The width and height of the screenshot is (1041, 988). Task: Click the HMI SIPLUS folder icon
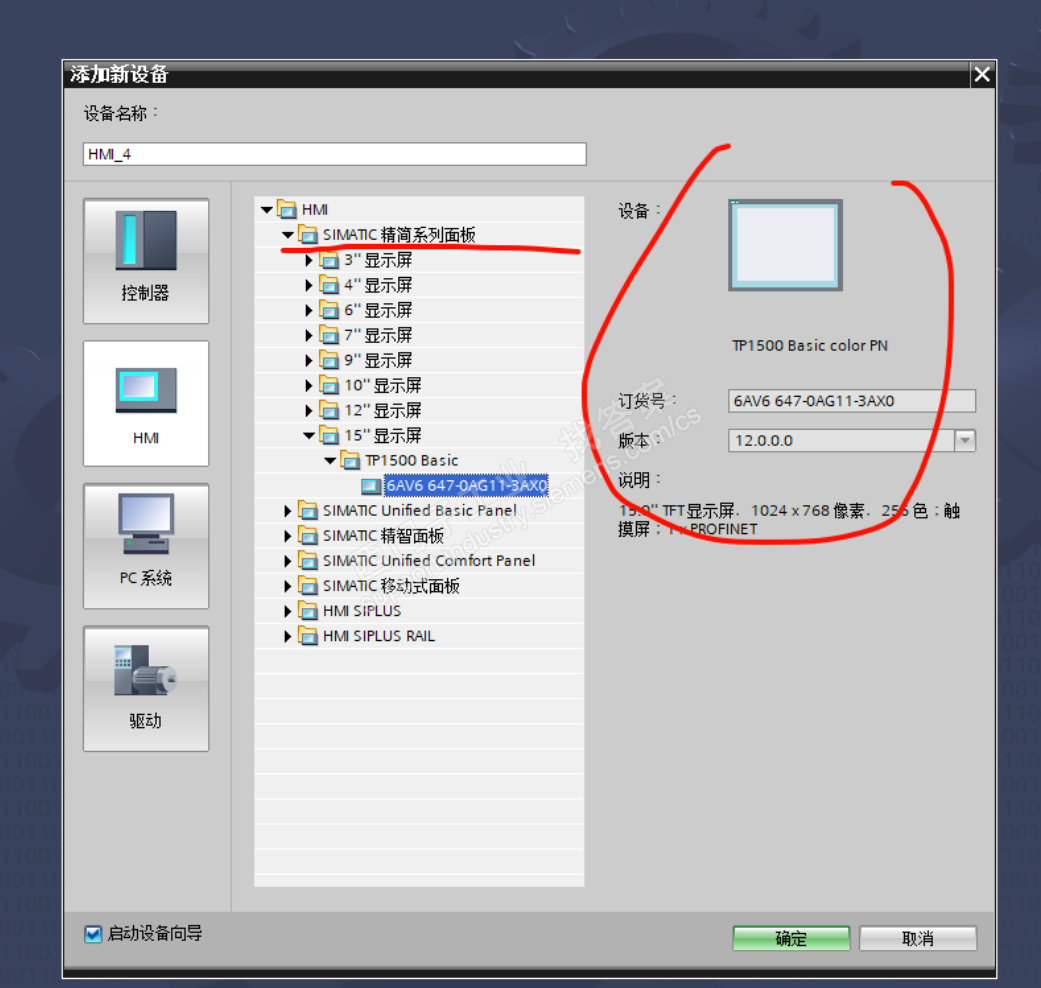(x=308, y=611)
